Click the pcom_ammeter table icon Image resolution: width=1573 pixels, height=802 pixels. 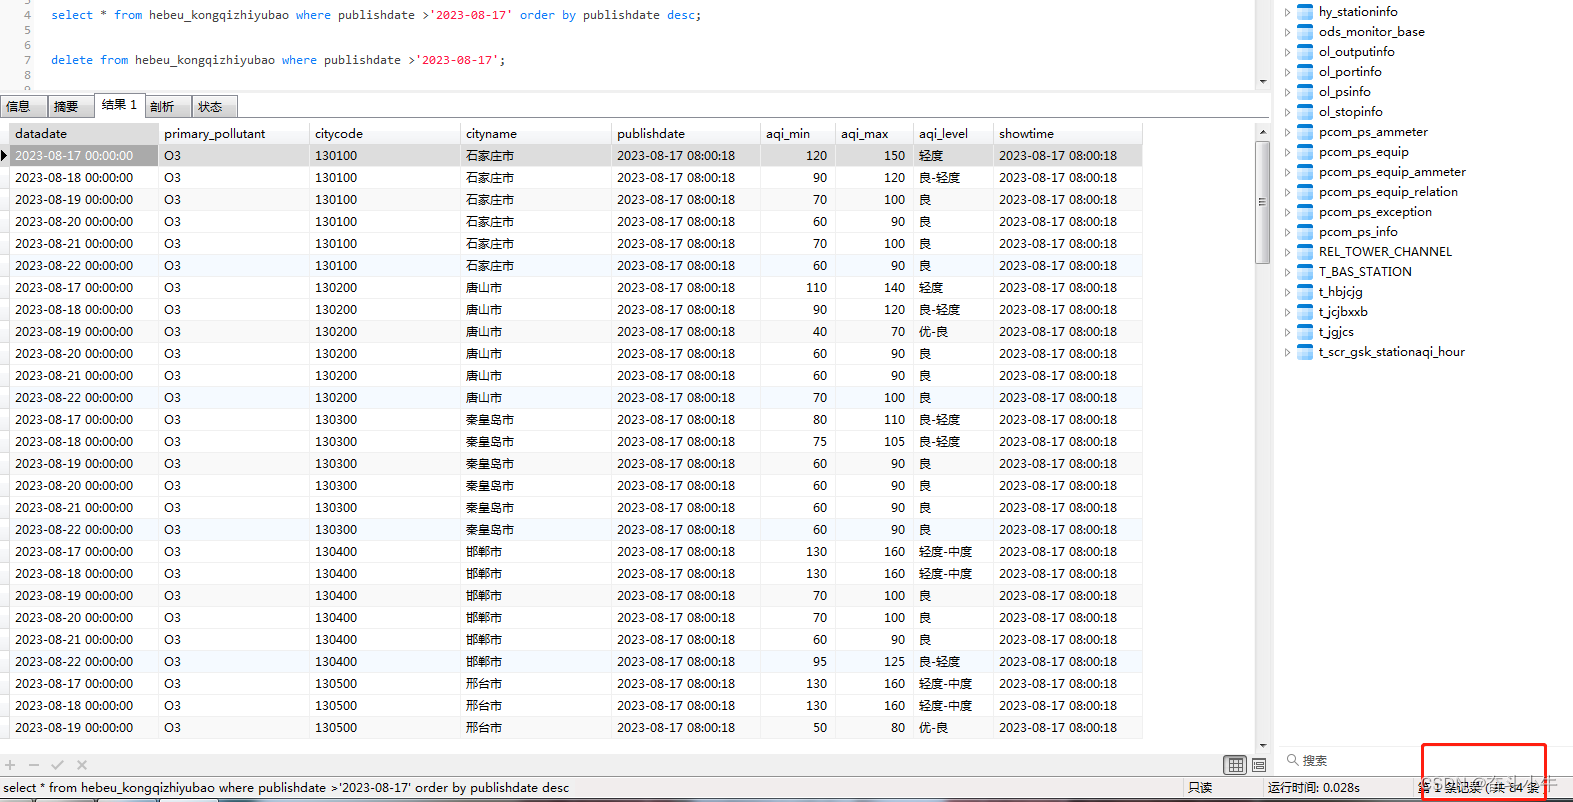coord(1305,132)
